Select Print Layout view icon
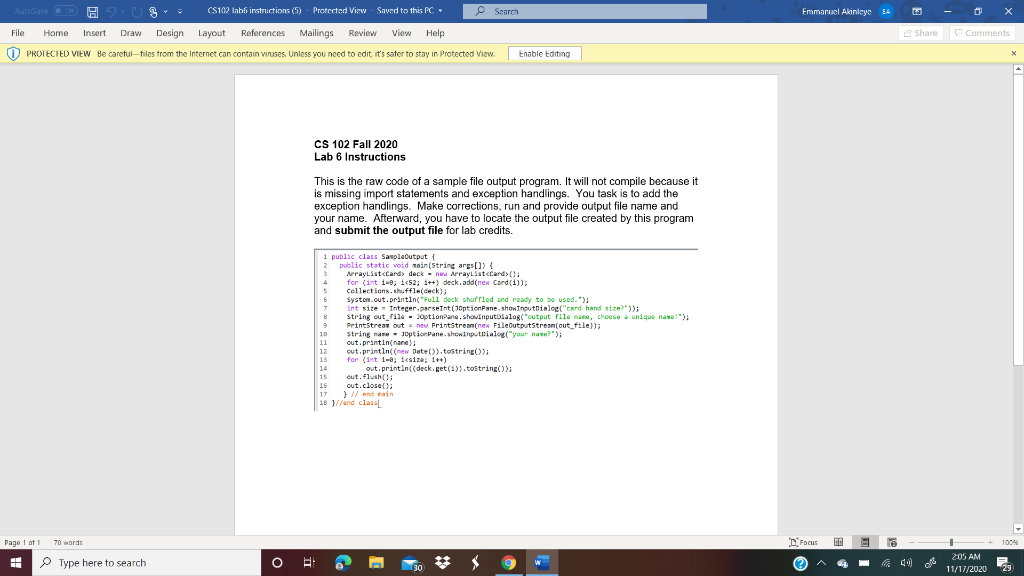Image resolution: width=1024 pixels, height=576 pixels. (865, 542)
